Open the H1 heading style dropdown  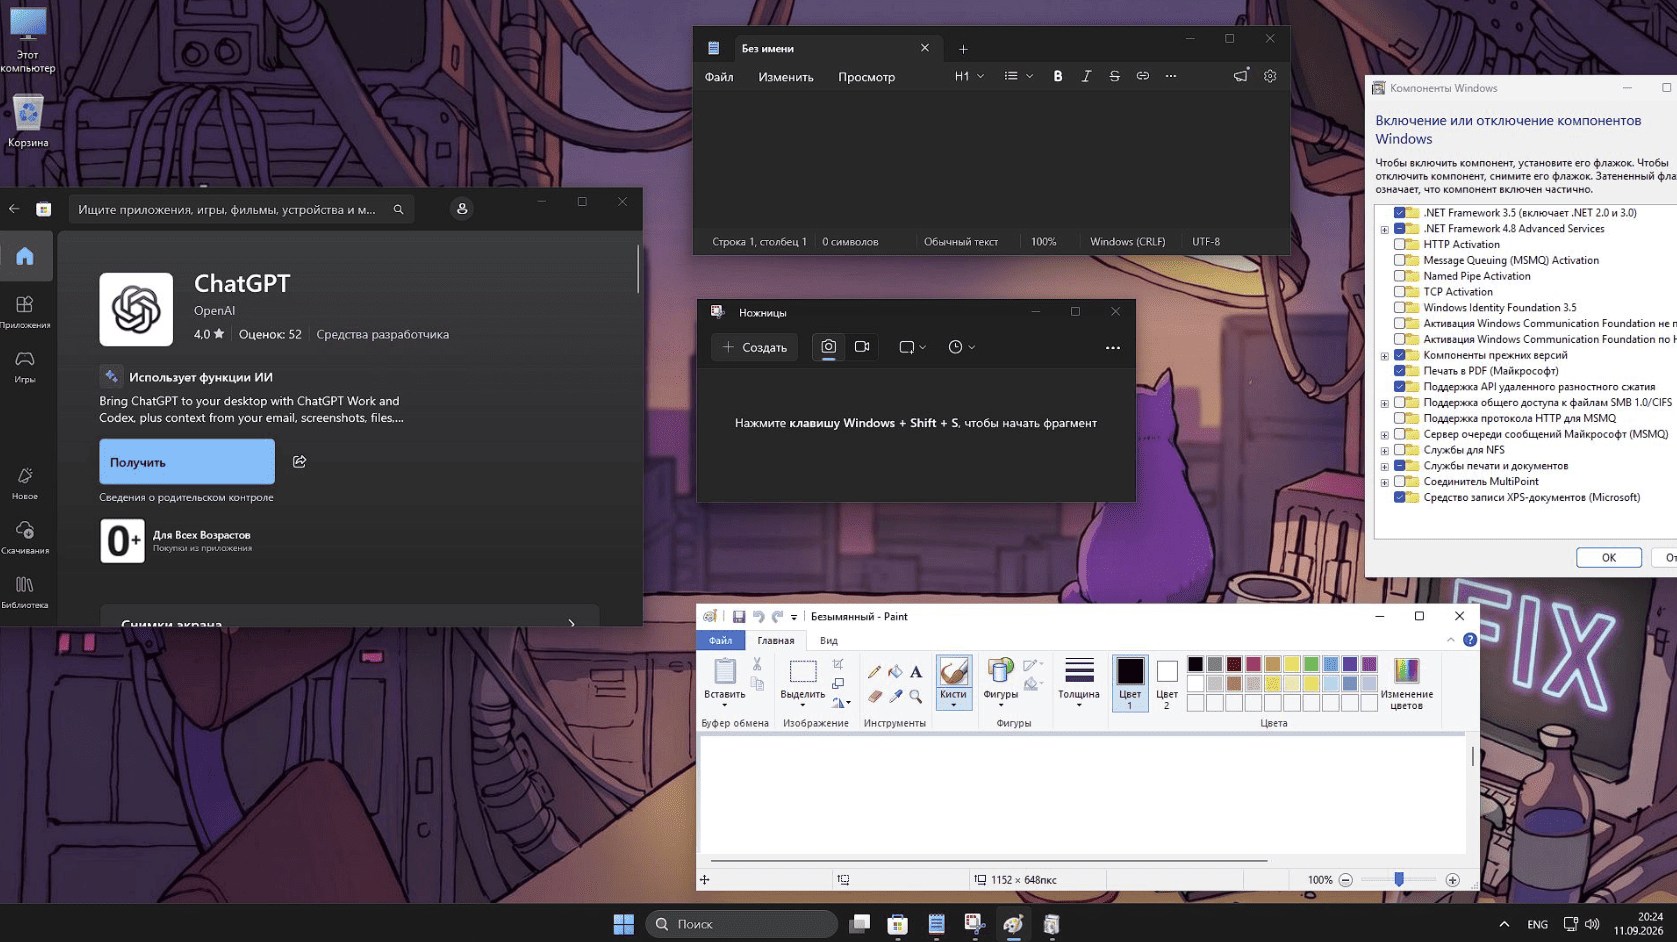click(x=969, y=76)
